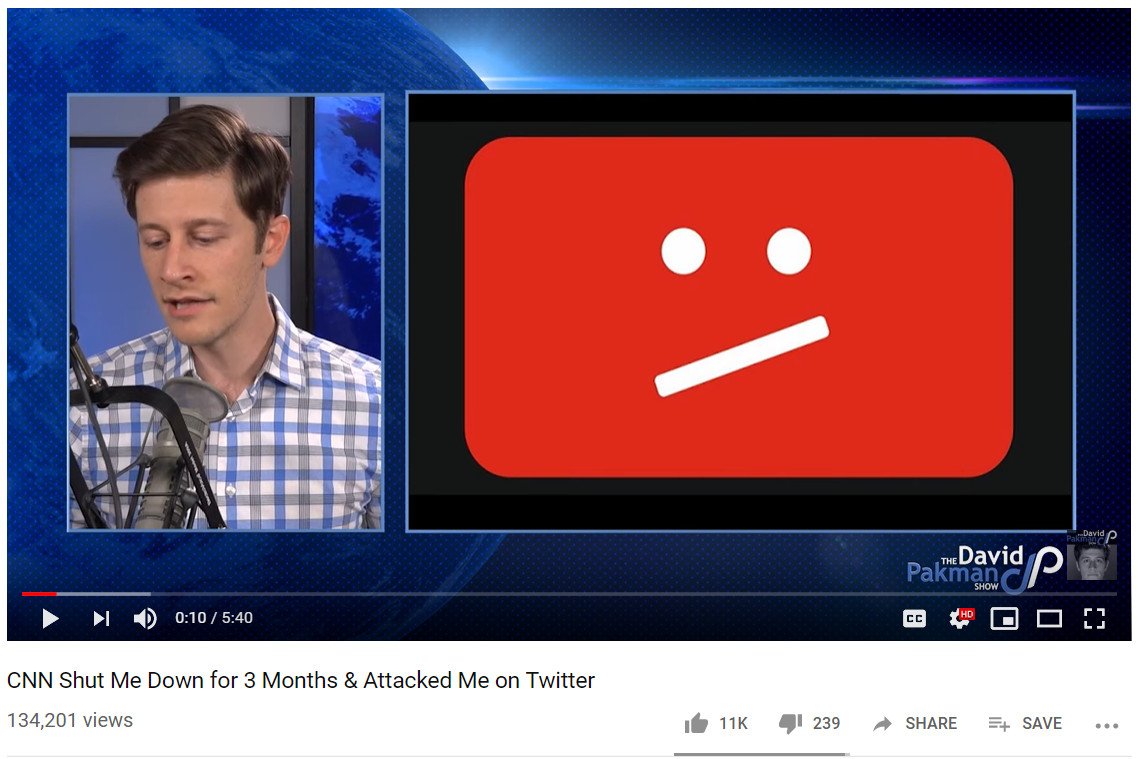Open video quality settings gear
This screenshot has width=1140, height=759.
click(960, 618)
